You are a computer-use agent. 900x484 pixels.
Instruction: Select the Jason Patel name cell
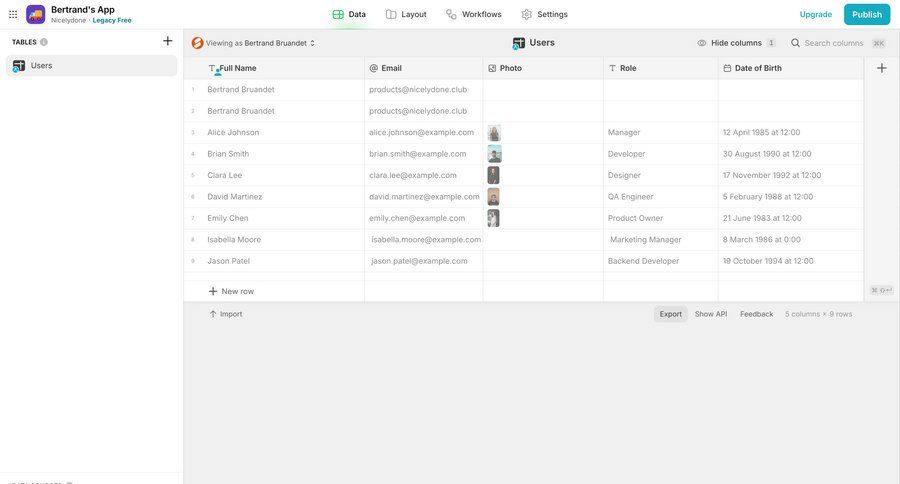tap(274, 261)
